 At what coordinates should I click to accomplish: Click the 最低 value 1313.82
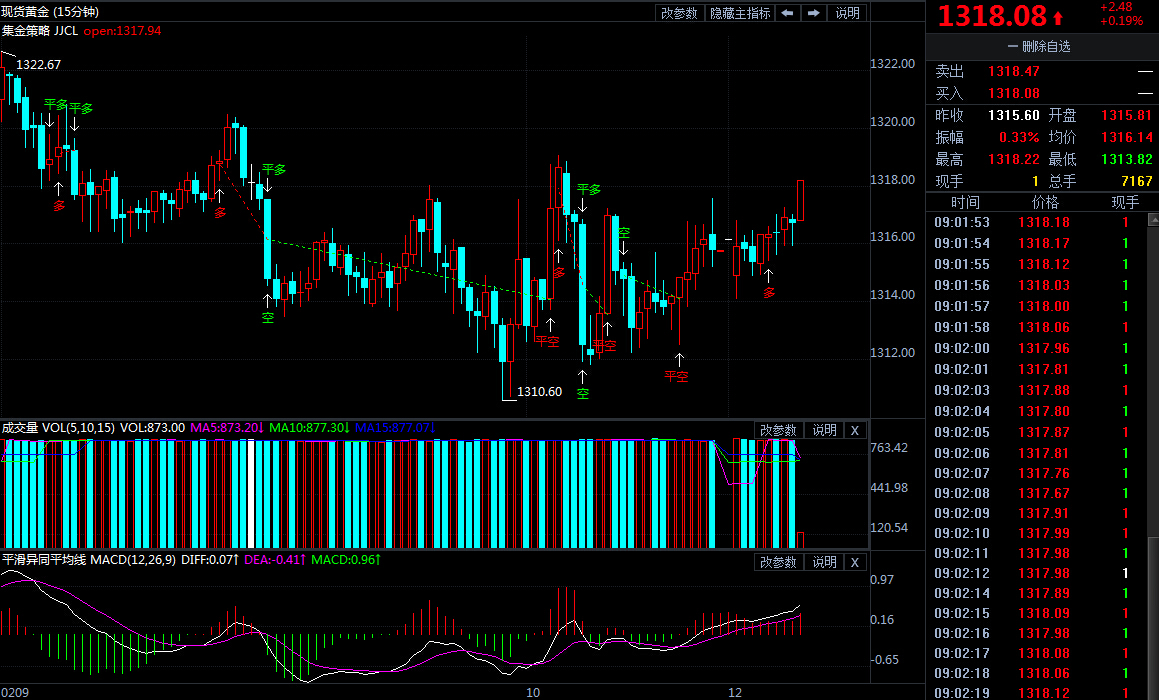click(1126, 160)
